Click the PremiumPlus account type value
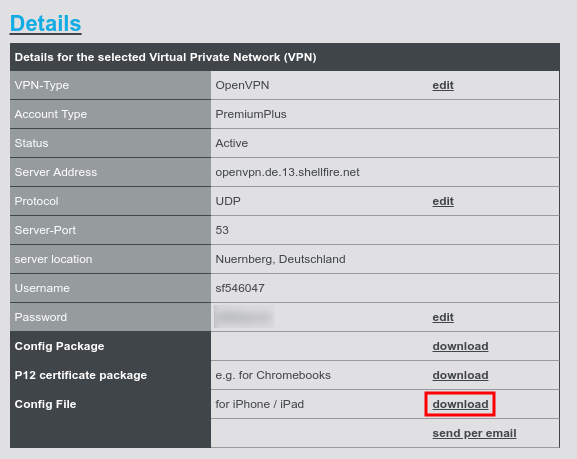This screenshot has height=459, width=577. point(251,114)
